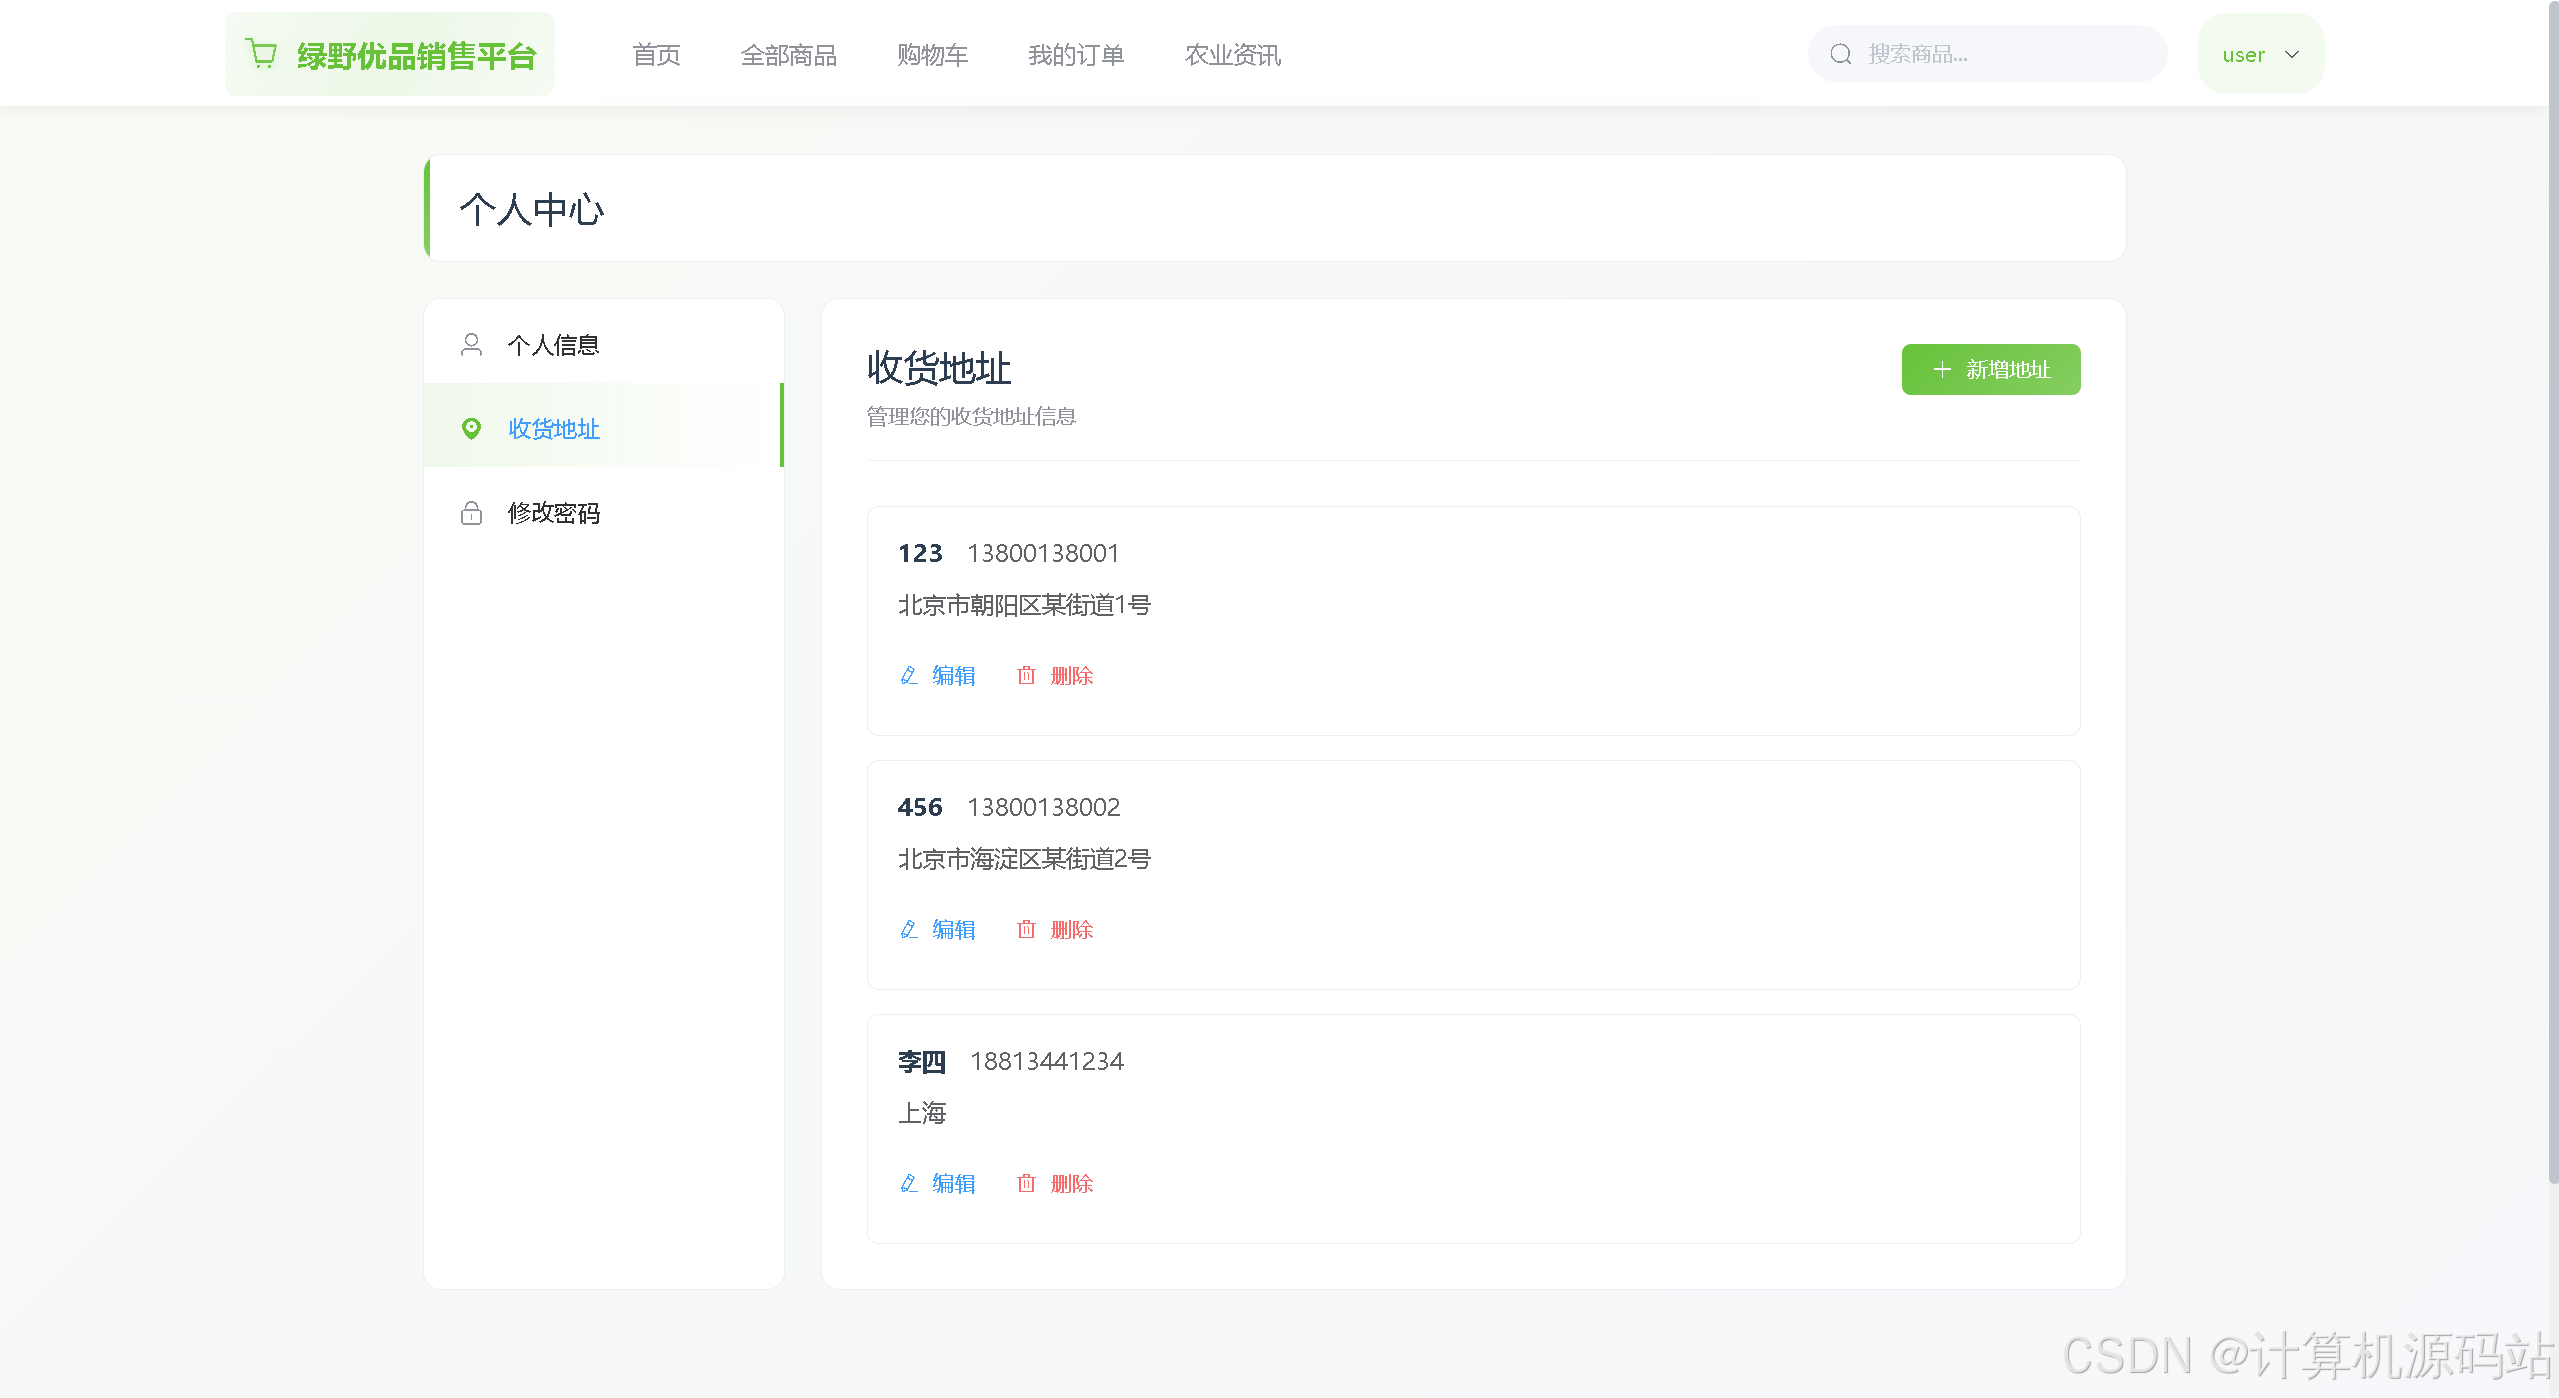Click trash icon for 李四 address
2559x1398 pixels.
coord(1026,1184)
